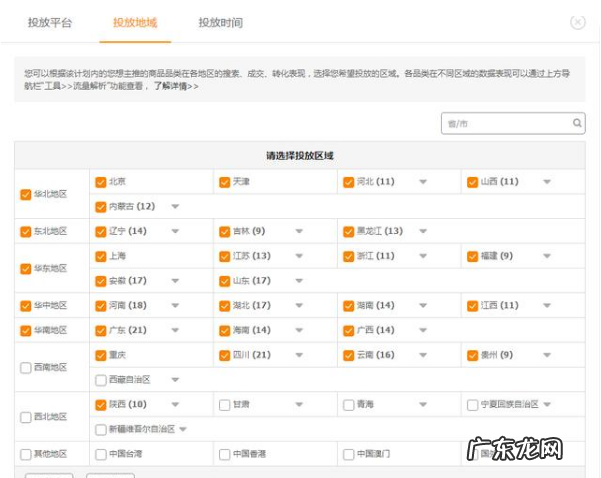Image resolution: width=601 pixels, height=478 pixels.
Task: Select the 投放地域 tab
Action: coord(135,23)
